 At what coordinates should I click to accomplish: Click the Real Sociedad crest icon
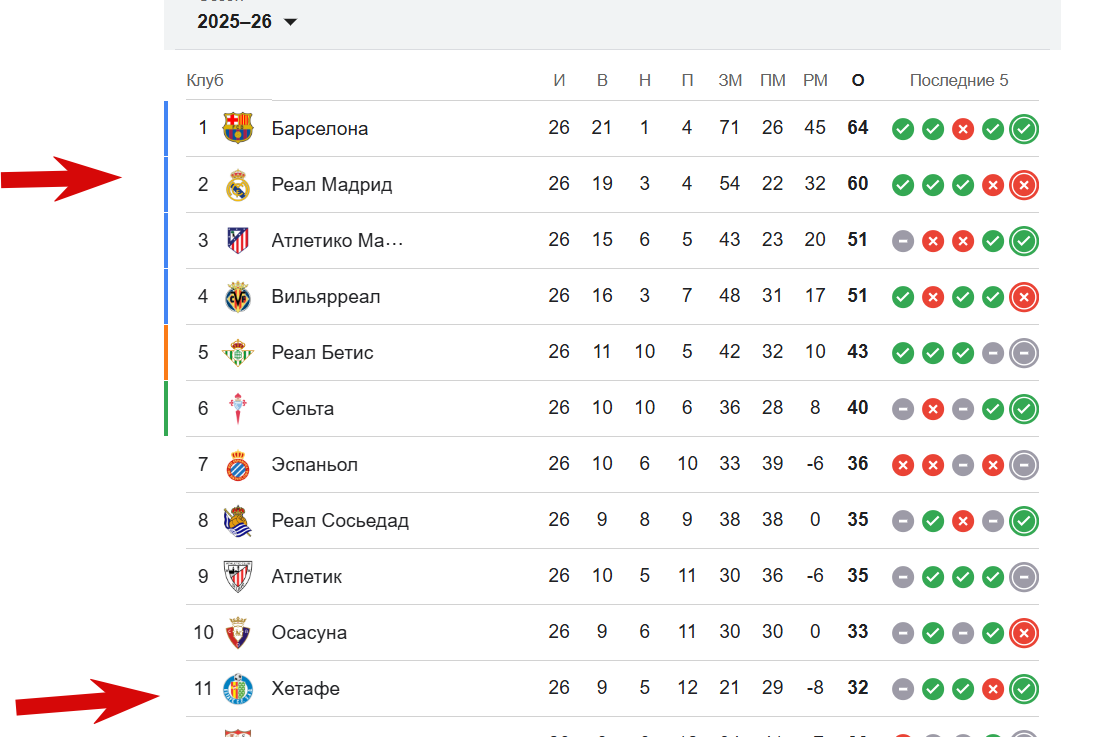tap(238, 521)
